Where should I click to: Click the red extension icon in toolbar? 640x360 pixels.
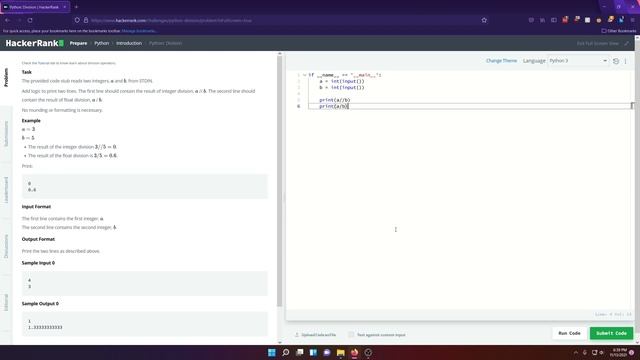565,20
